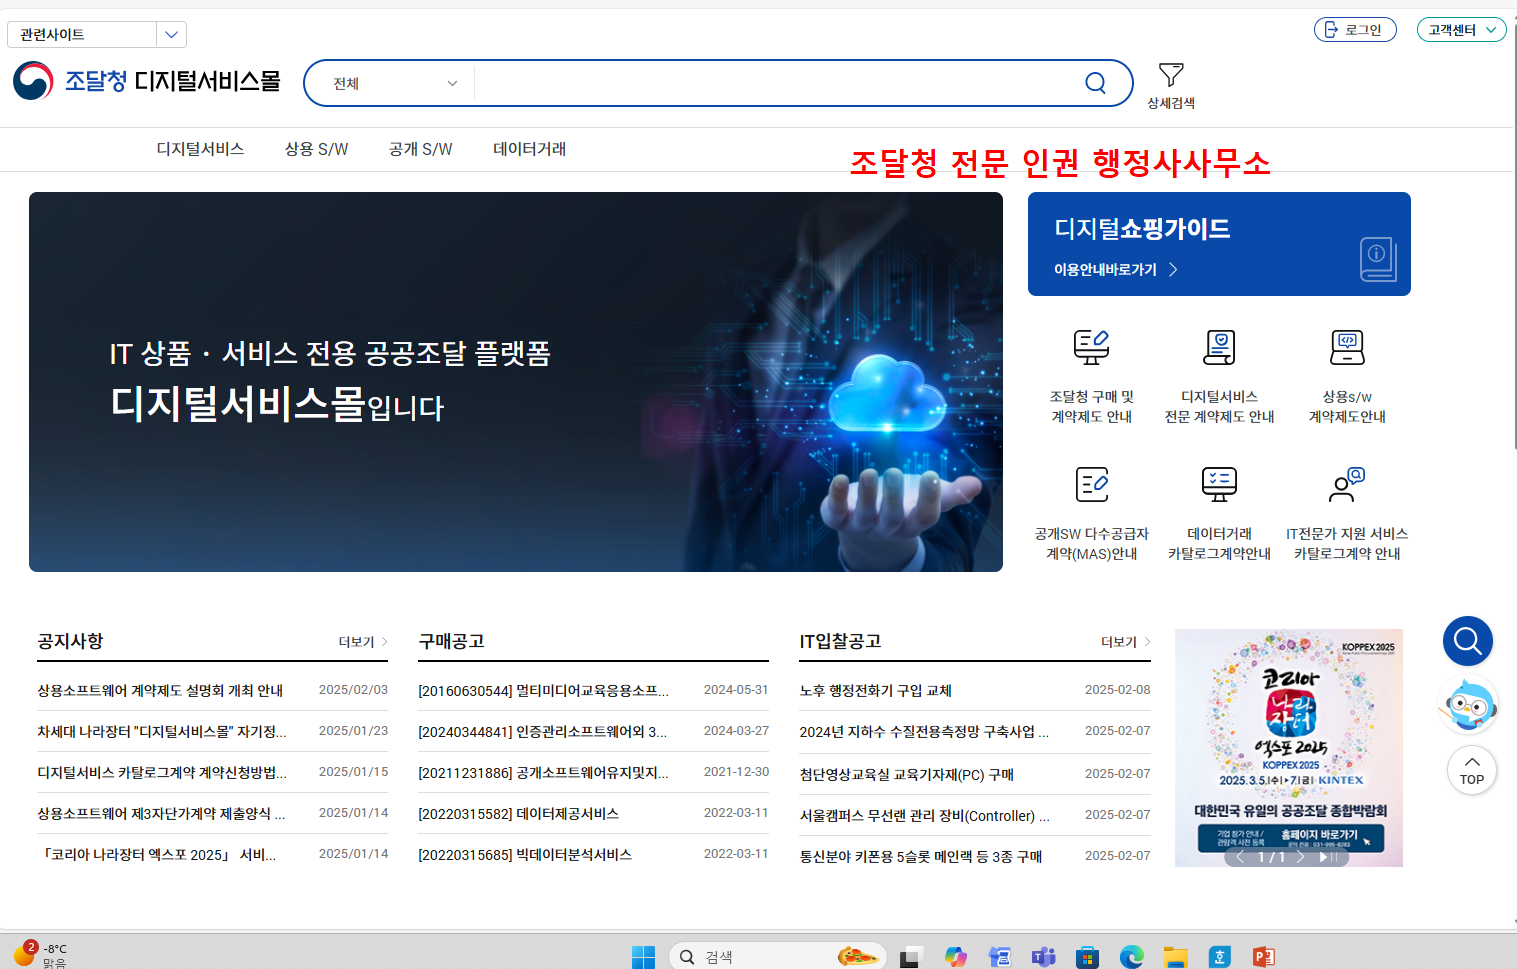Open Microsoft Store from the taskbar

tap(1087, 957)
